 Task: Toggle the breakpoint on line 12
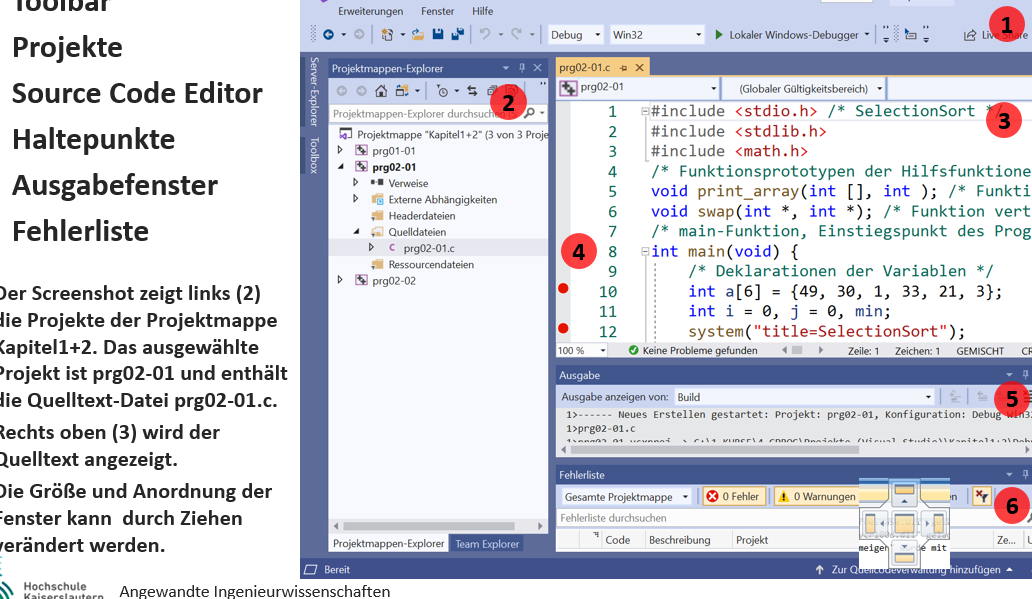(563, 329)
